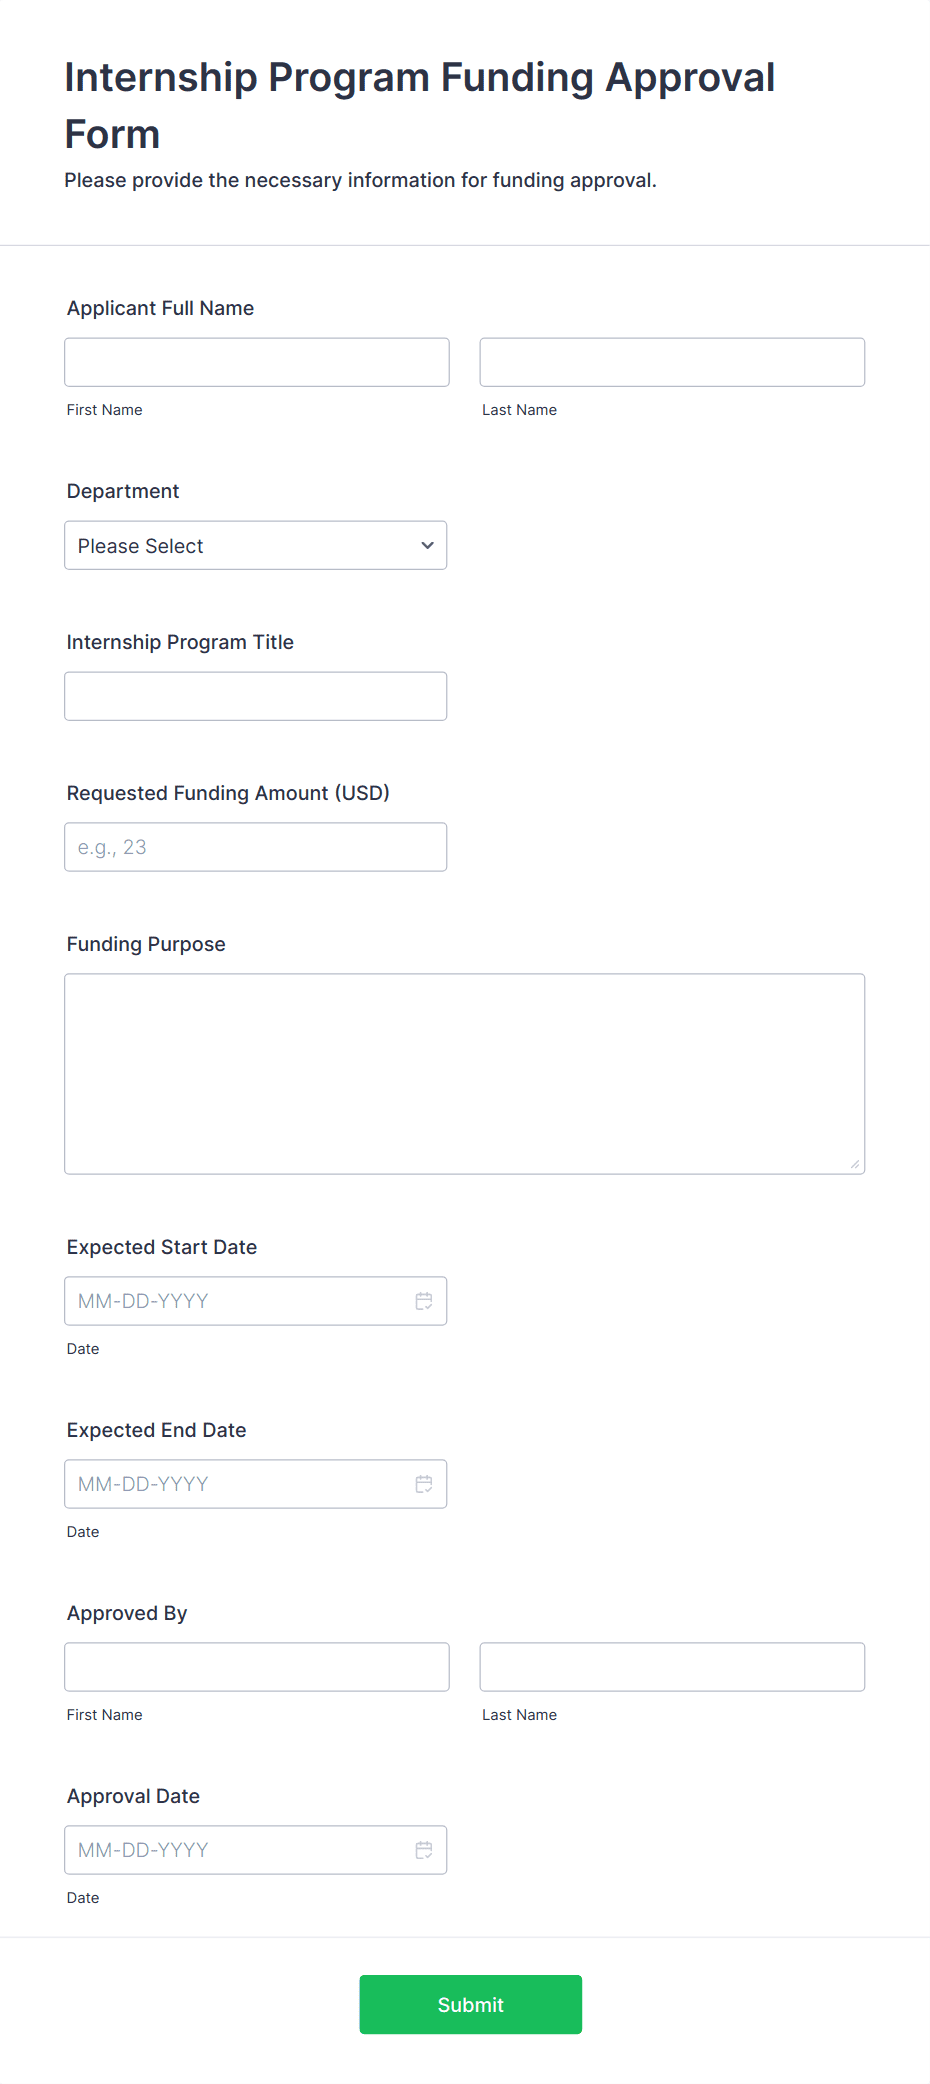
Task: Click the Applicant Full Name label
Action: pyautogui.click(x=160, y=308)
